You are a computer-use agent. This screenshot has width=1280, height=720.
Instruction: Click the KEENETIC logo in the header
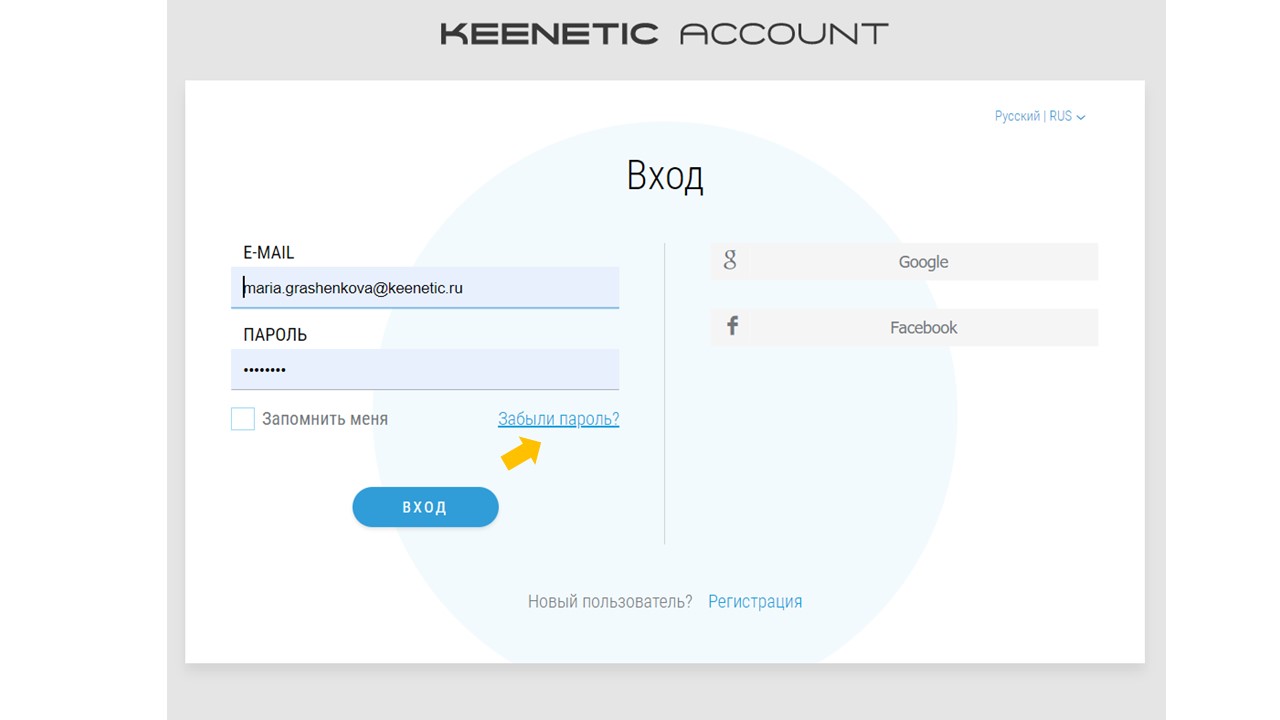[x=549, y=34]
